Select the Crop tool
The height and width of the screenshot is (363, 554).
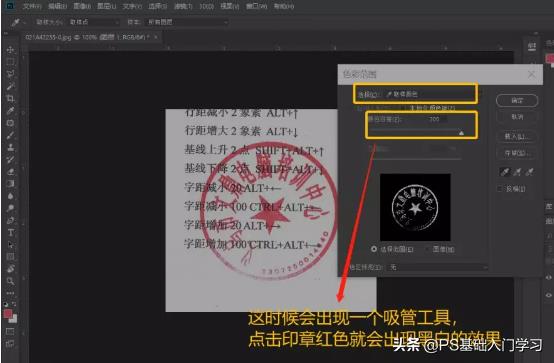tap(10, 98)
